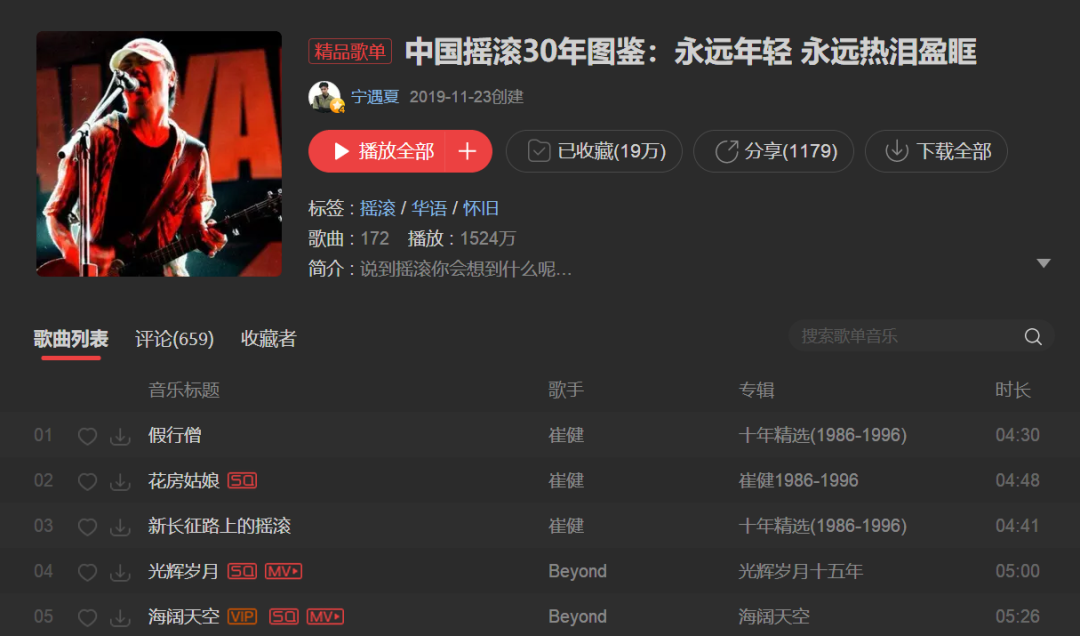Viewport: 1080px width, 636px height.
Task: Download the song 新长征路上的摇滚
Action: (x=120, y=527)
